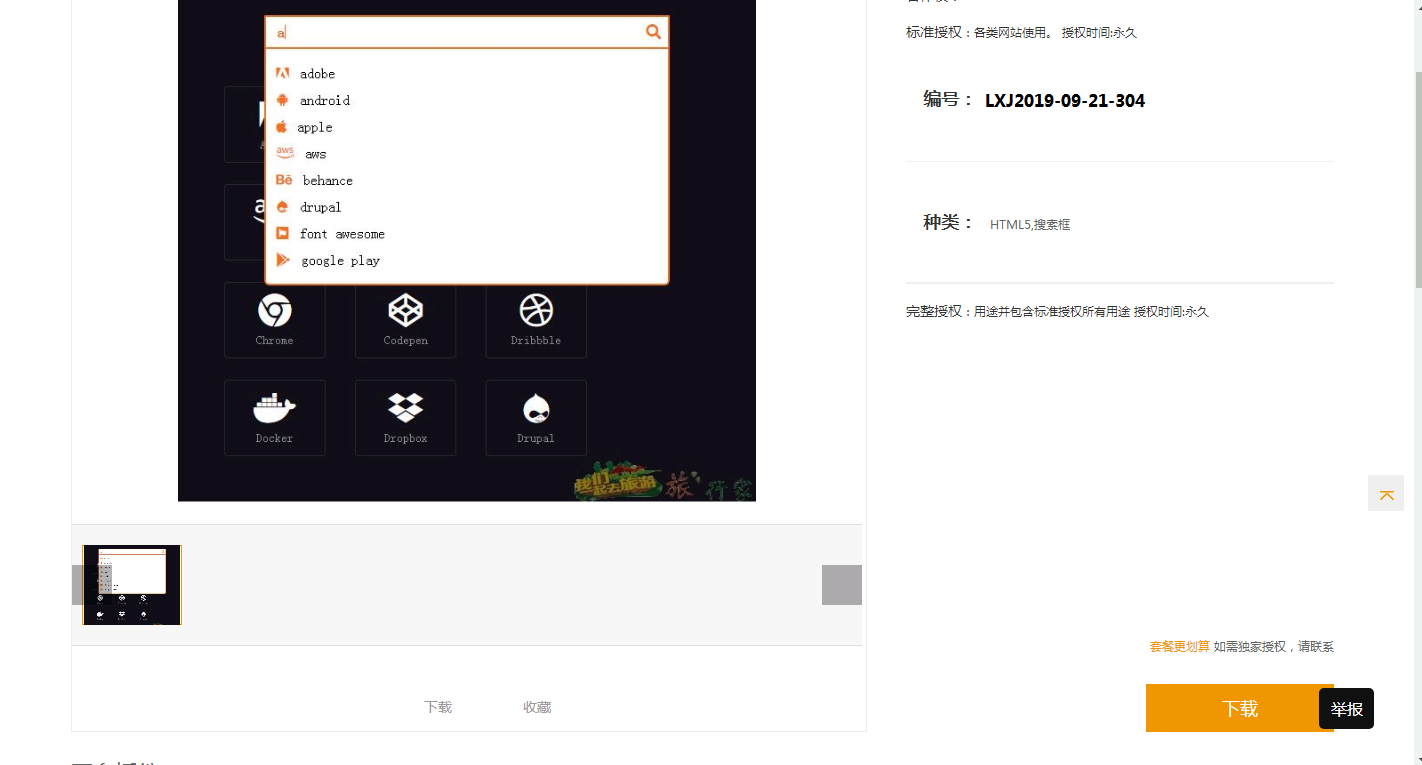Select android from the suggestion list
The width and height of the screenshot is (1422, 765).
[x=324, y=101]
